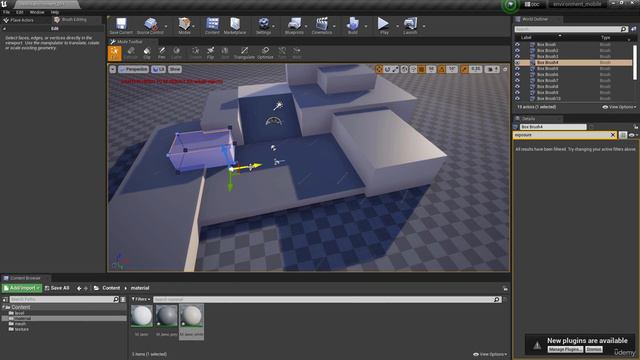Select the translate transform mode in viewport
The width and height of the screenshot is (640, 360).
pos(379,69)
